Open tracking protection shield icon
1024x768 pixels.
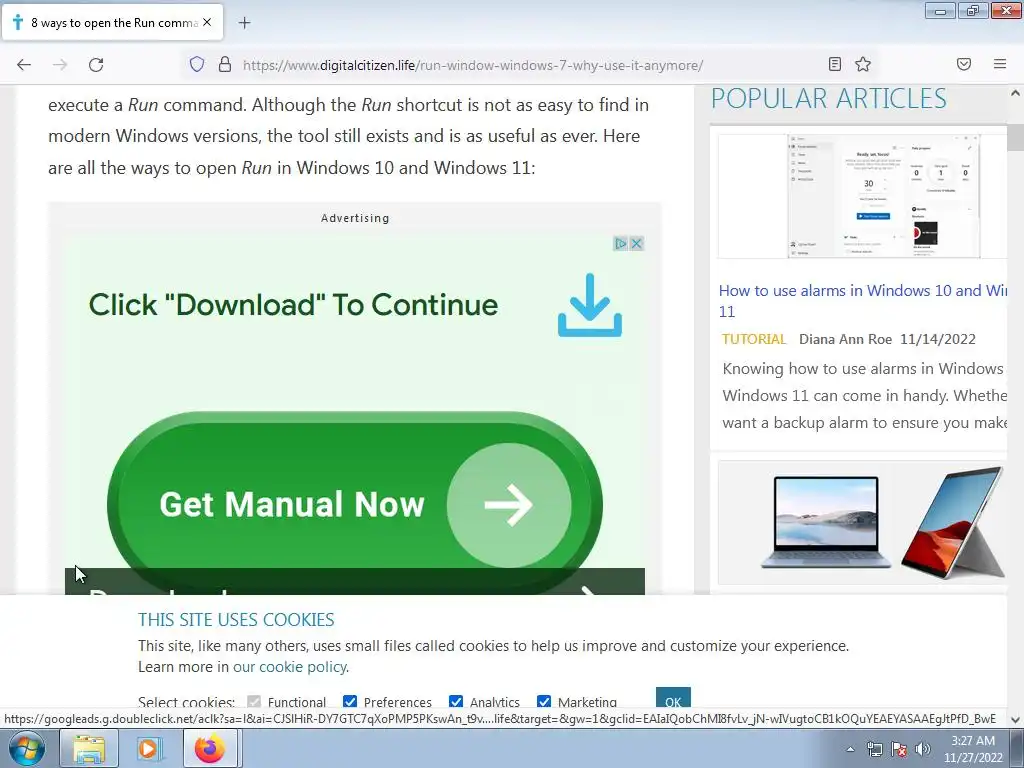[197, 64]
